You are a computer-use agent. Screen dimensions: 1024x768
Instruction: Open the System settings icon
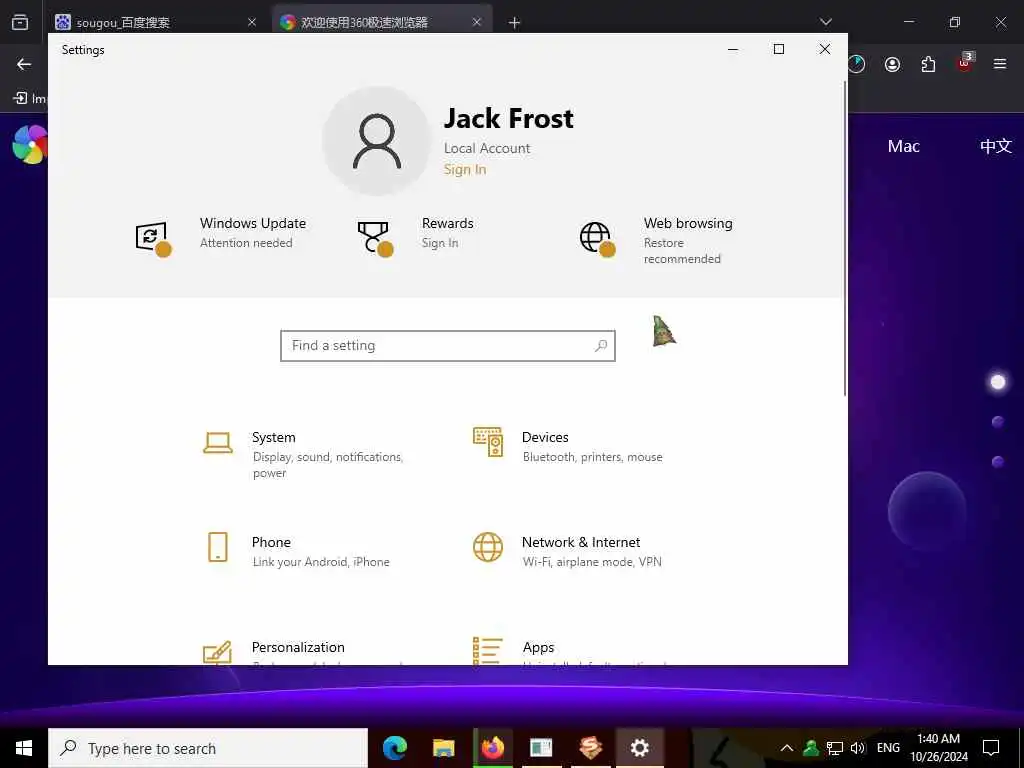[x=217, y=443]
